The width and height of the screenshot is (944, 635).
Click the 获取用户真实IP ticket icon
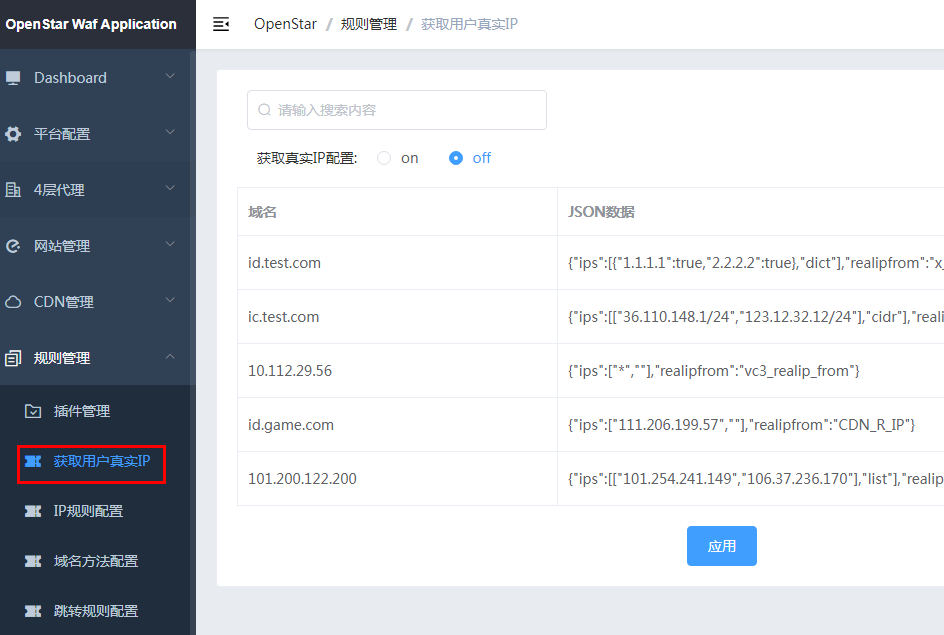tap(33, 461)
